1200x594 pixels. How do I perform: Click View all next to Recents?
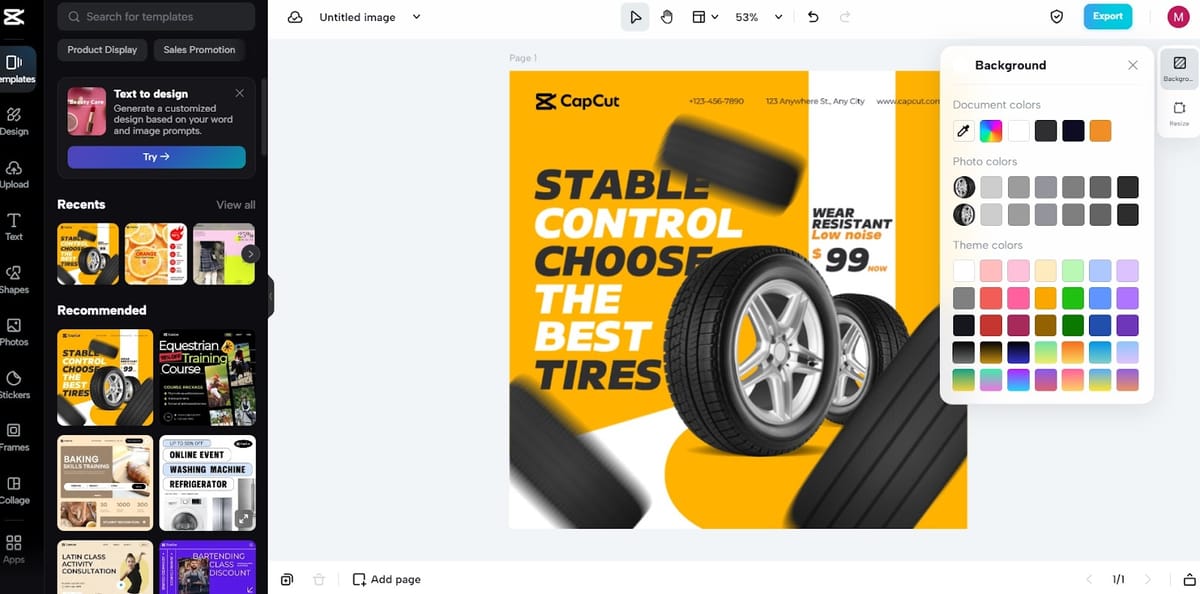[x=236, y=205]
